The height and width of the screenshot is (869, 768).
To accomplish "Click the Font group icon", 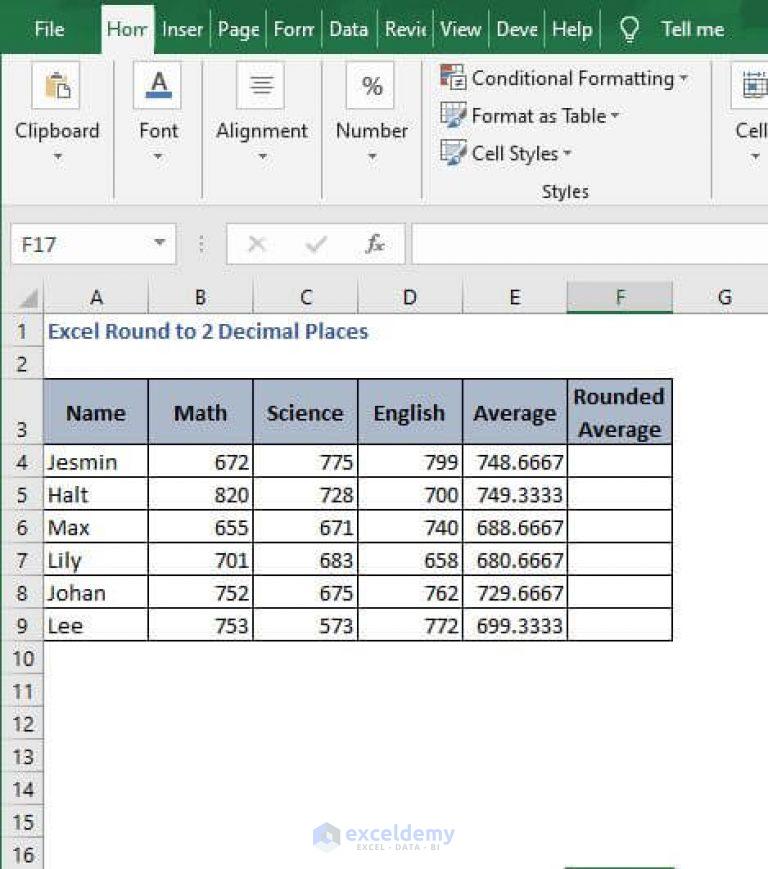I will (x=158, y=85).
